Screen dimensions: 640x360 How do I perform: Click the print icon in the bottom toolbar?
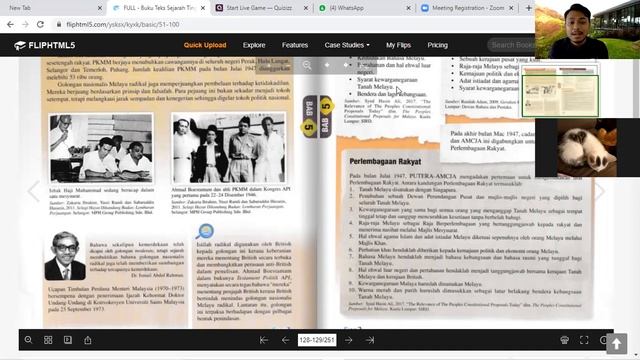click(x=564, y=340)
